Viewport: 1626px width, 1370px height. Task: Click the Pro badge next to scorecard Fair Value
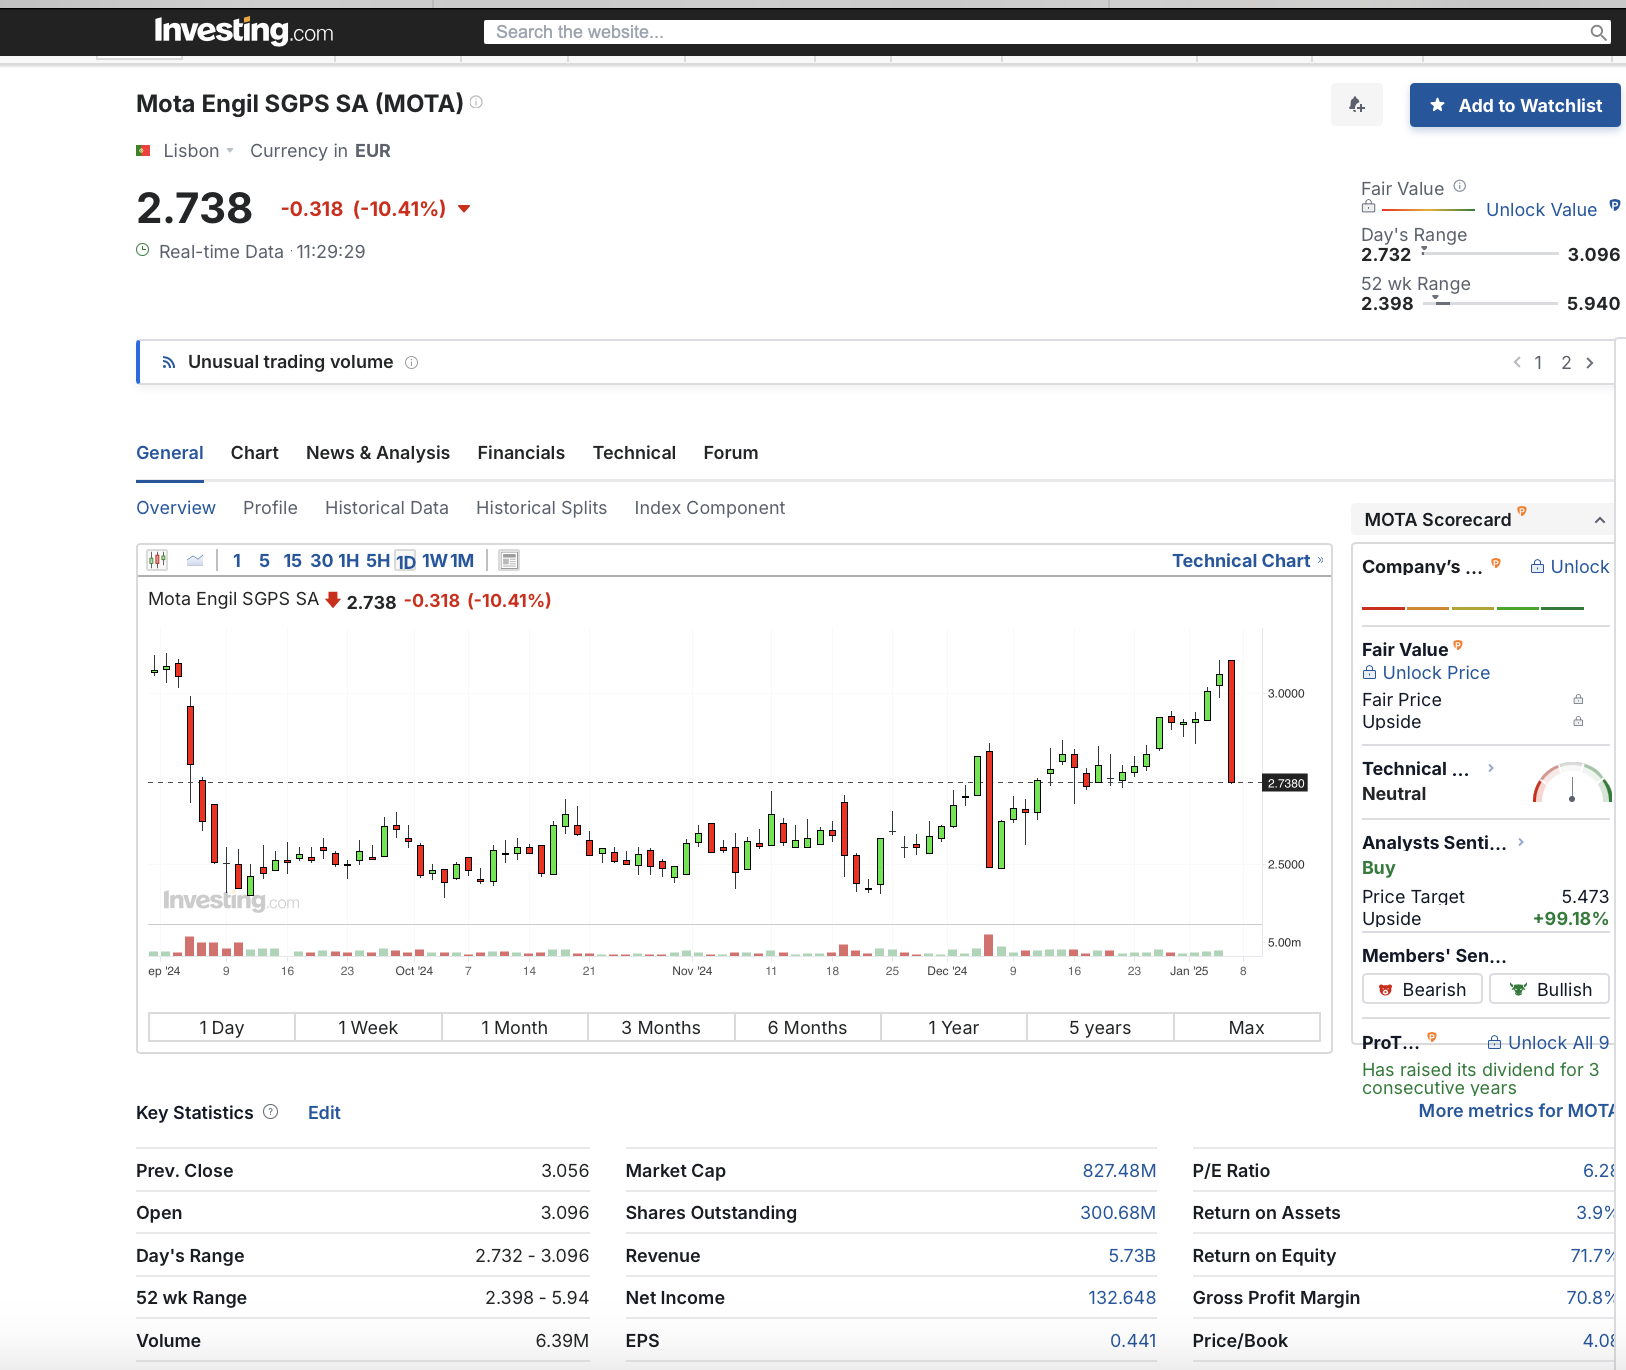click(1458, 645)
